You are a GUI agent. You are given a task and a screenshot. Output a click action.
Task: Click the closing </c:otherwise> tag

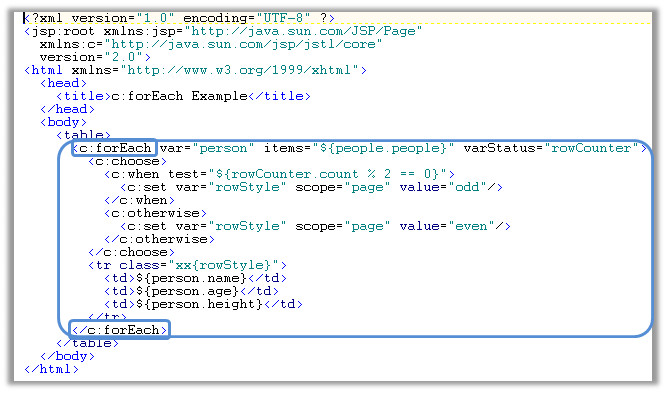pos(159,239)
